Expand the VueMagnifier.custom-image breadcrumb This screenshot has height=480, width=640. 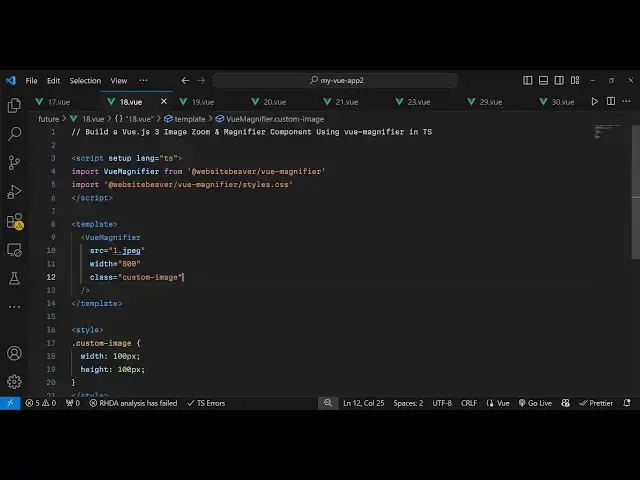point(270,119)
